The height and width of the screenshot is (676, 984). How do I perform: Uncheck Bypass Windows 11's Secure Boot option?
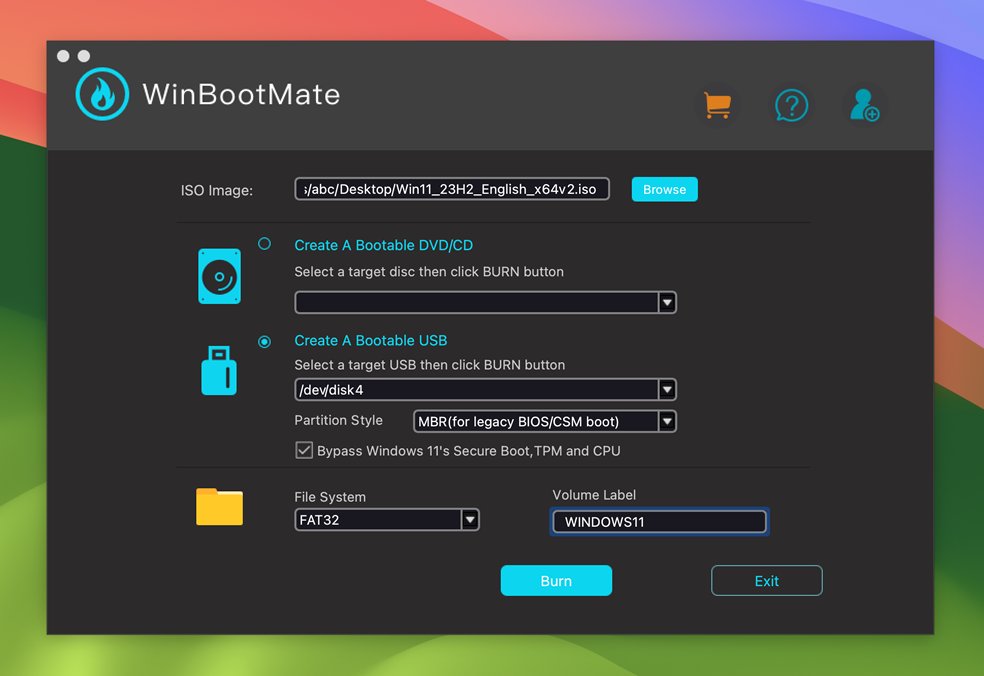tap(304, 450)
